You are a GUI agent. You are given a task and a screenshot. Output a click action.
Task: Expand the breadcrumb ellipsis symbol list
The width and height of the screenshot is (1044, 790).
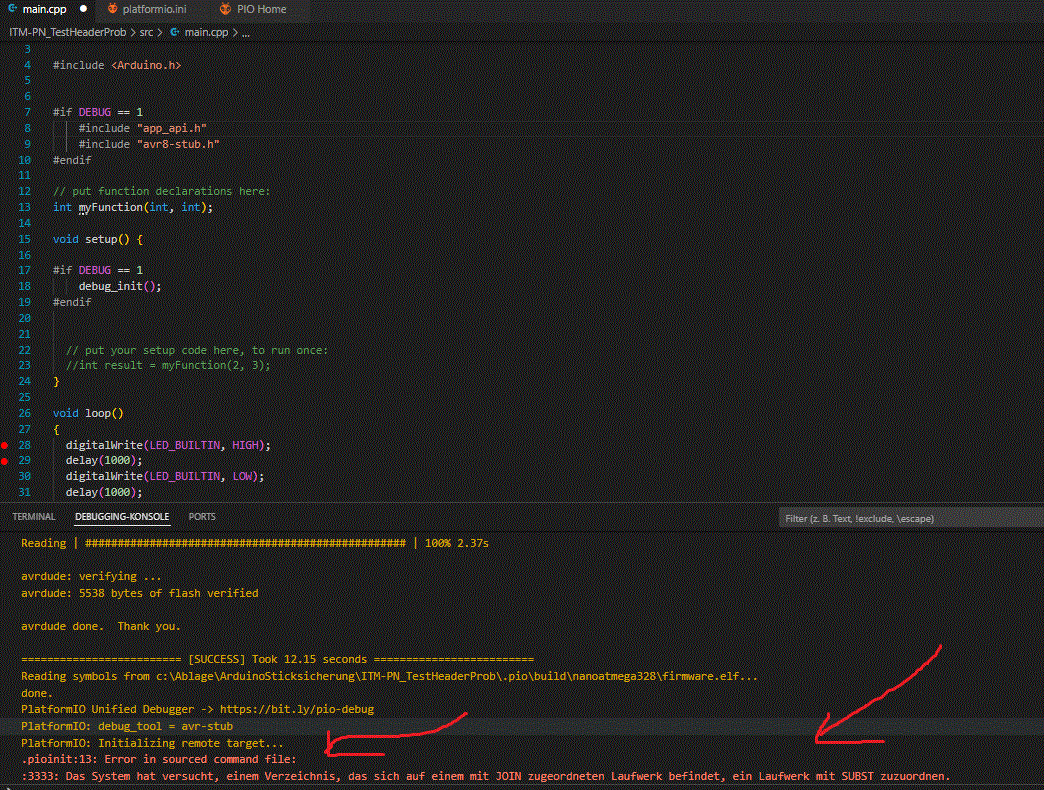tap(246, 32)
